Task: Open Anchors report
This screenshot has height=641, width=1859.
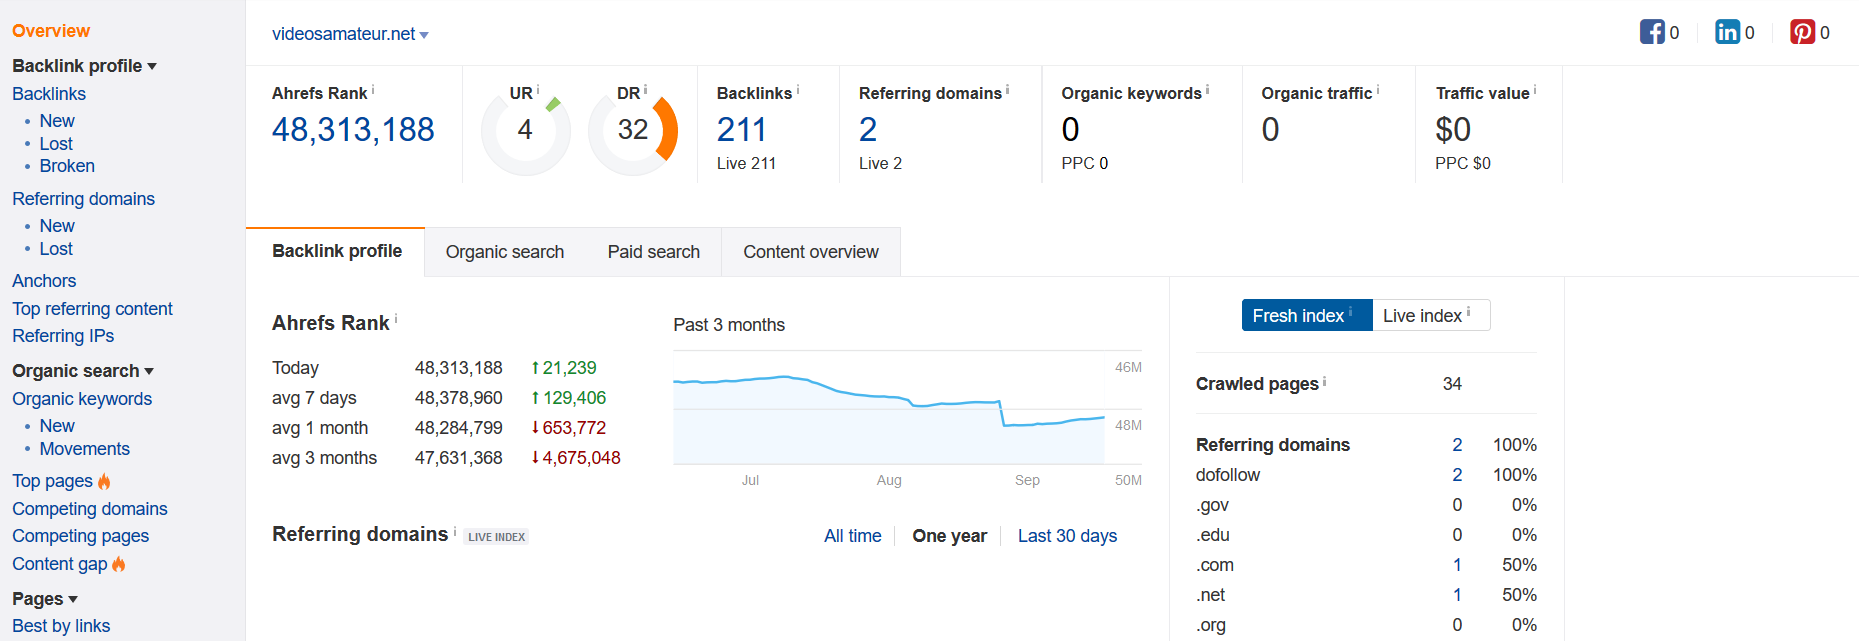Action: [44, 281]
